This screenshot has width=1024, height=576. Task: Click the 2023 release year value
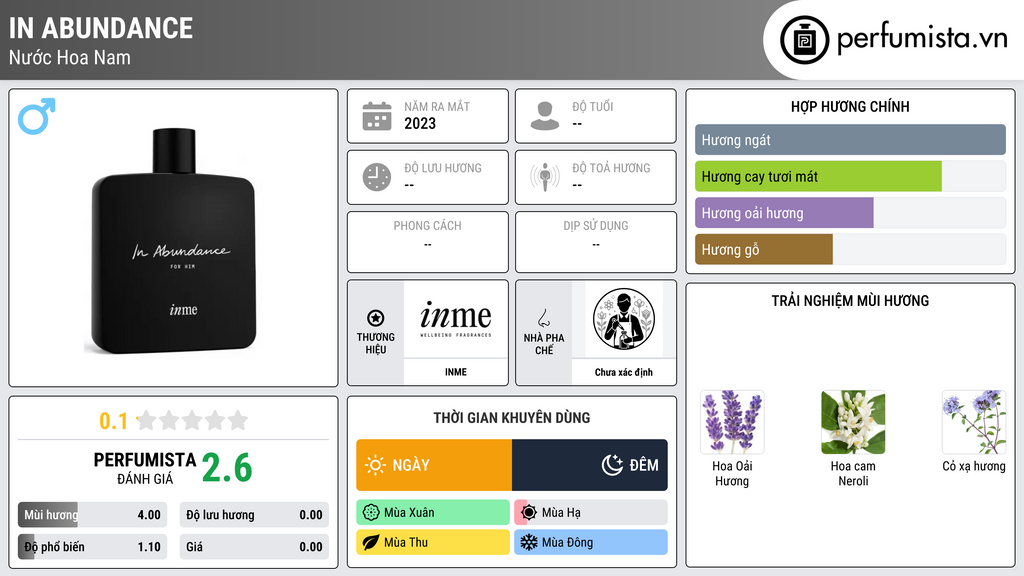pyautogui.click(x=420, y=123)
